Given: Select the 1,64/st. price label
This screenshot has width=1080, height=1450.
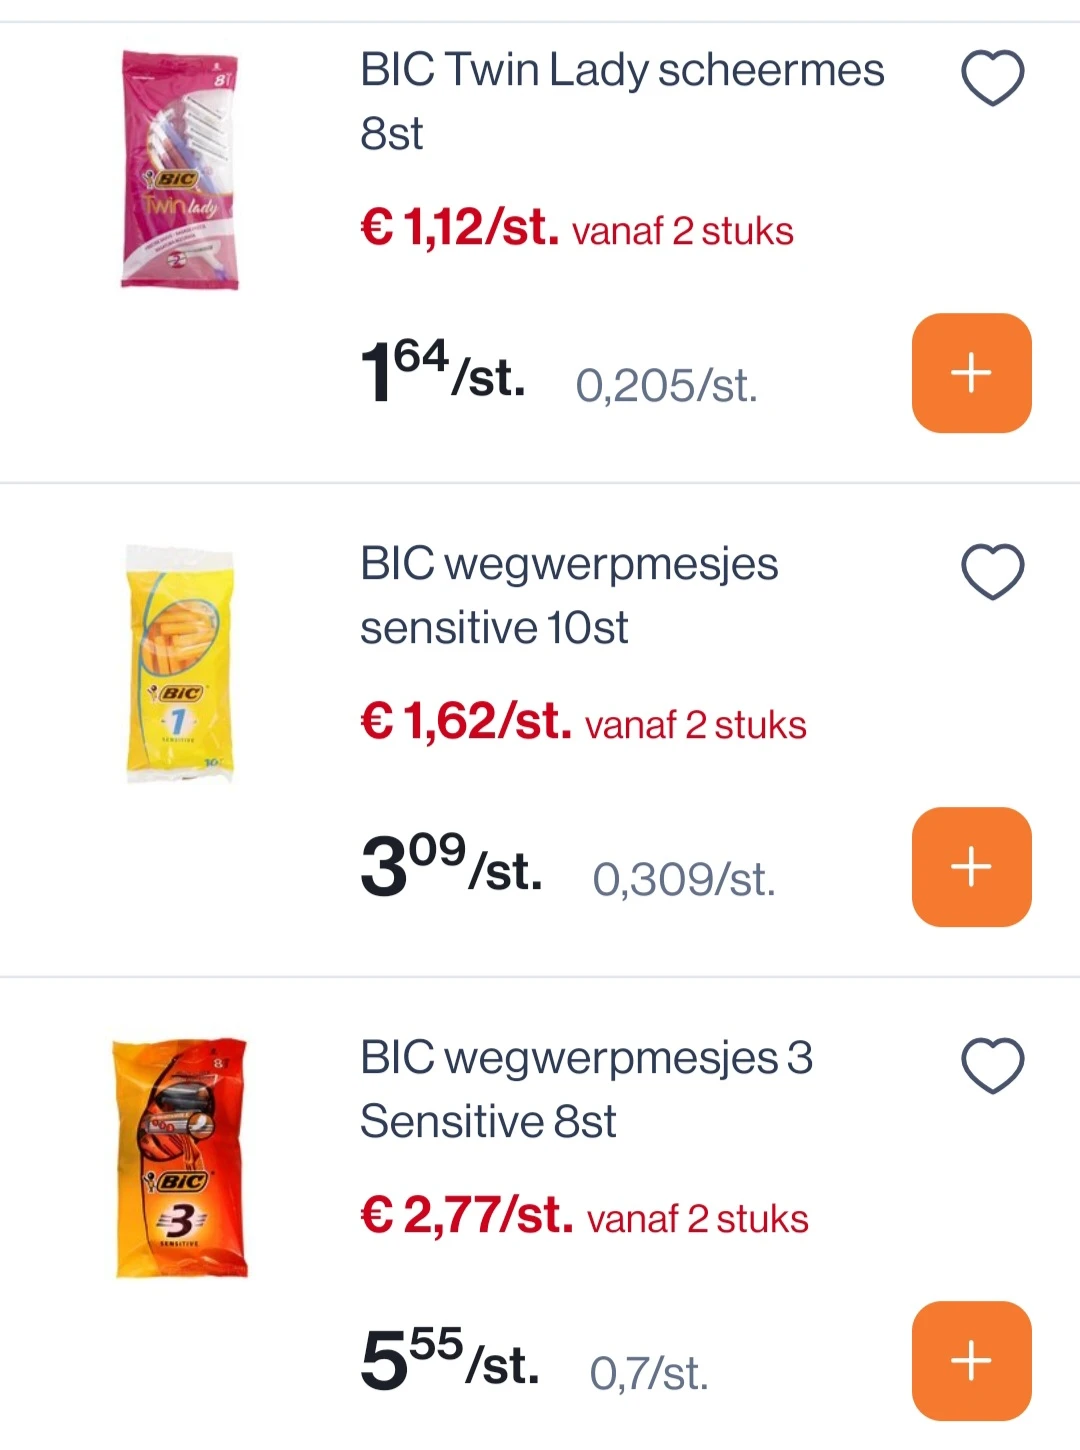Looking at the screenshot, I should tap(443, 371).
